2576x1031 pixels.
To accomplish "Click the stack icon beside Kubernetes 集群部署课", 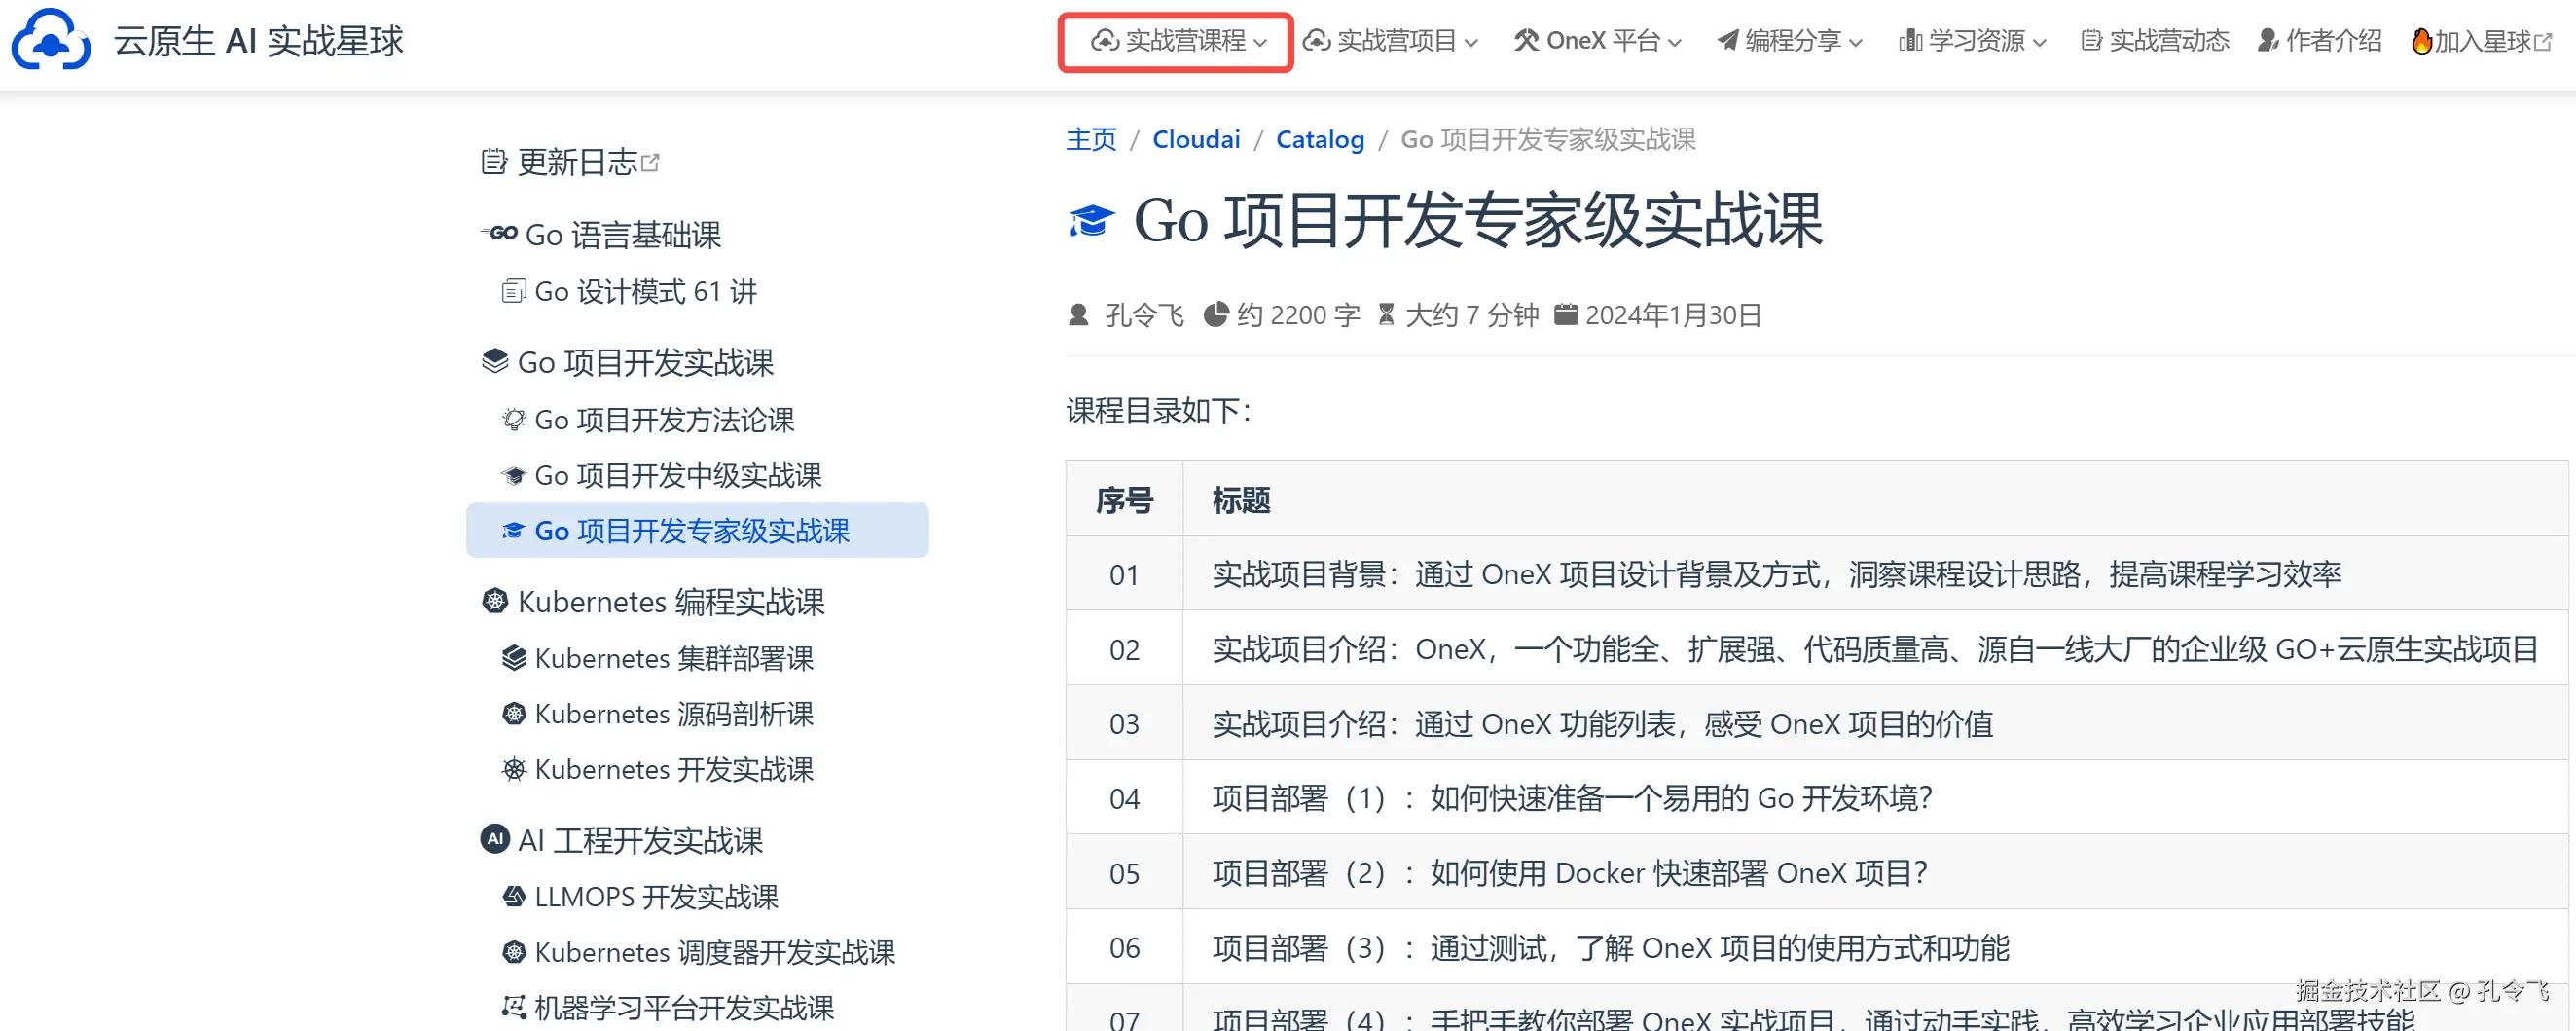I will pyautogui.click(x=513, y=658).
